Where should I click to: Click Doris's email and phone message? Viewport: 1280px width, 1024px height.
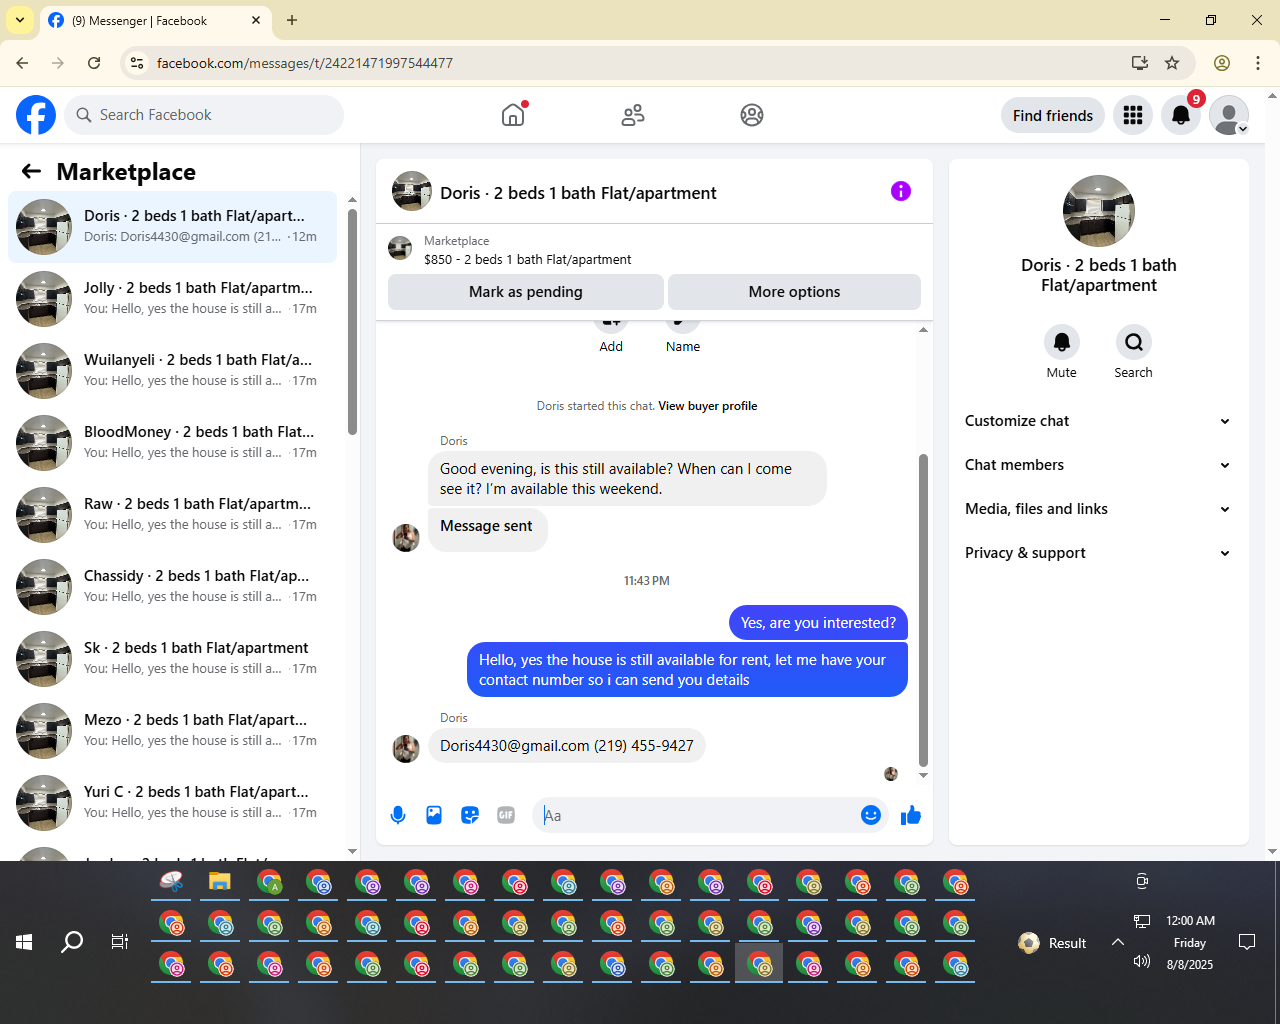click(567, 746)
